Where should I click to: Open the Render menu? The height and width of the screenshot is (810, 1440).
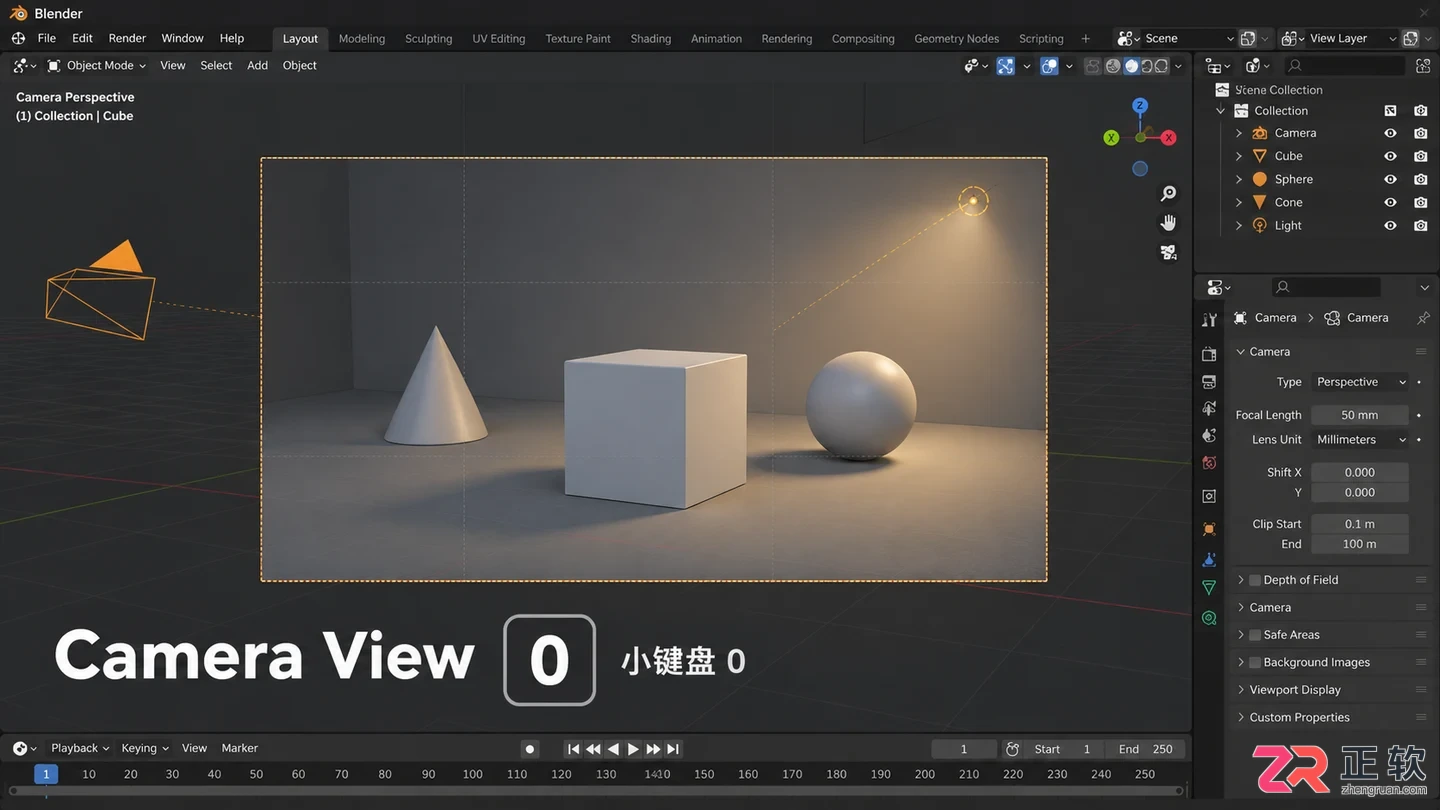(127, 38)
